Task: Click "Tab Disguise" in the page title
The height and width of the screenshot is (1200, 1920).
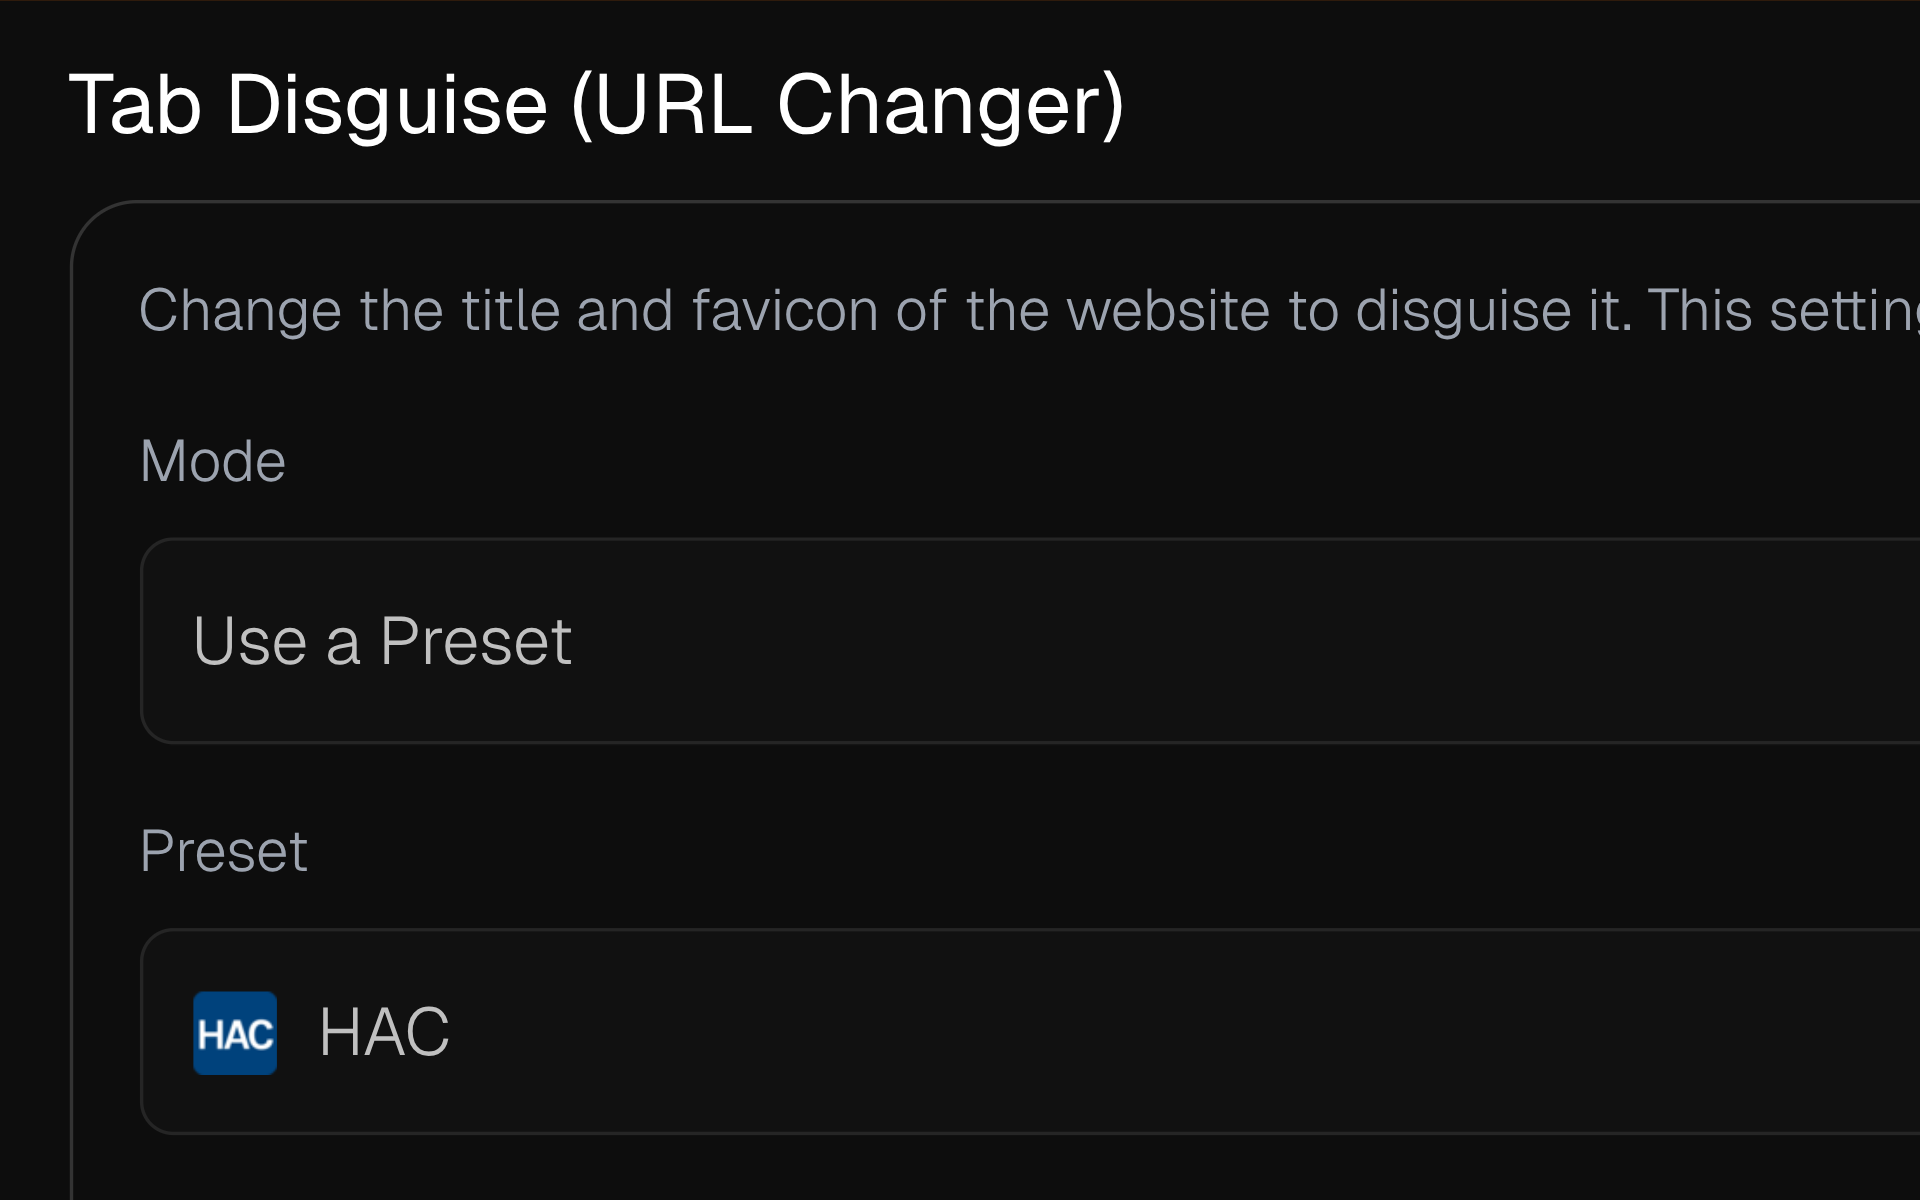Action: (x=308, y=105)
